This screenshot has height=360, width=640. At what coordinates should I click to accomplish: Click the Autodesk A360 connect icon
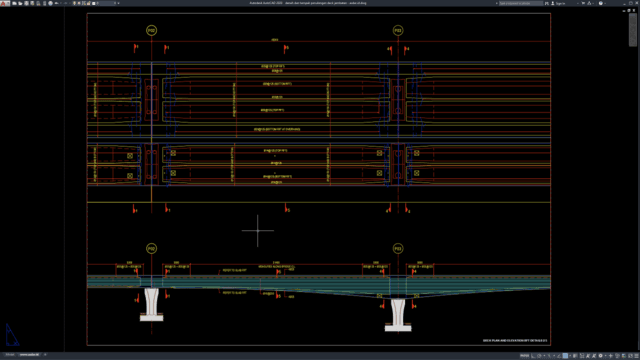tap(589, 3)
